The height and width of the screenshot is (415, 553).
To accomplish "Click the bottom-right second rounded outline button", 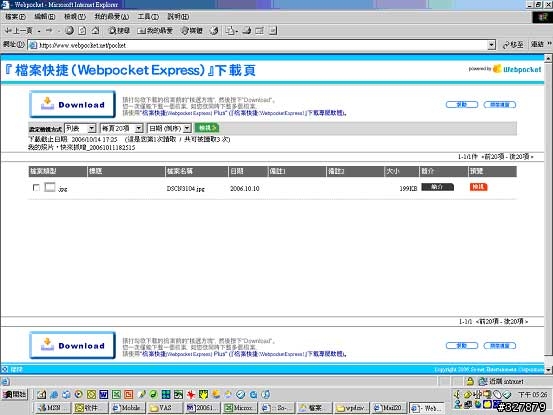I will tap(499, 346).
